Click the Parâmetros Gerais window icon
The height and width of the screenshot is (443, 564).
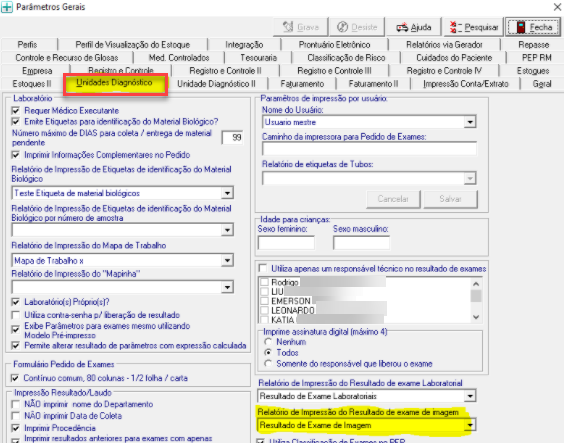tap(7, 7)
